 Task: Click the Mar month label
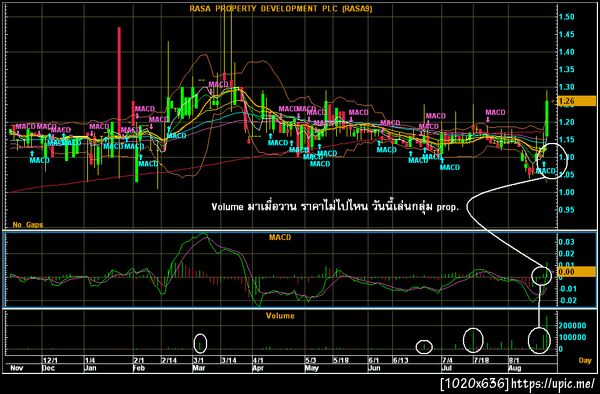(x=199, y=368)
